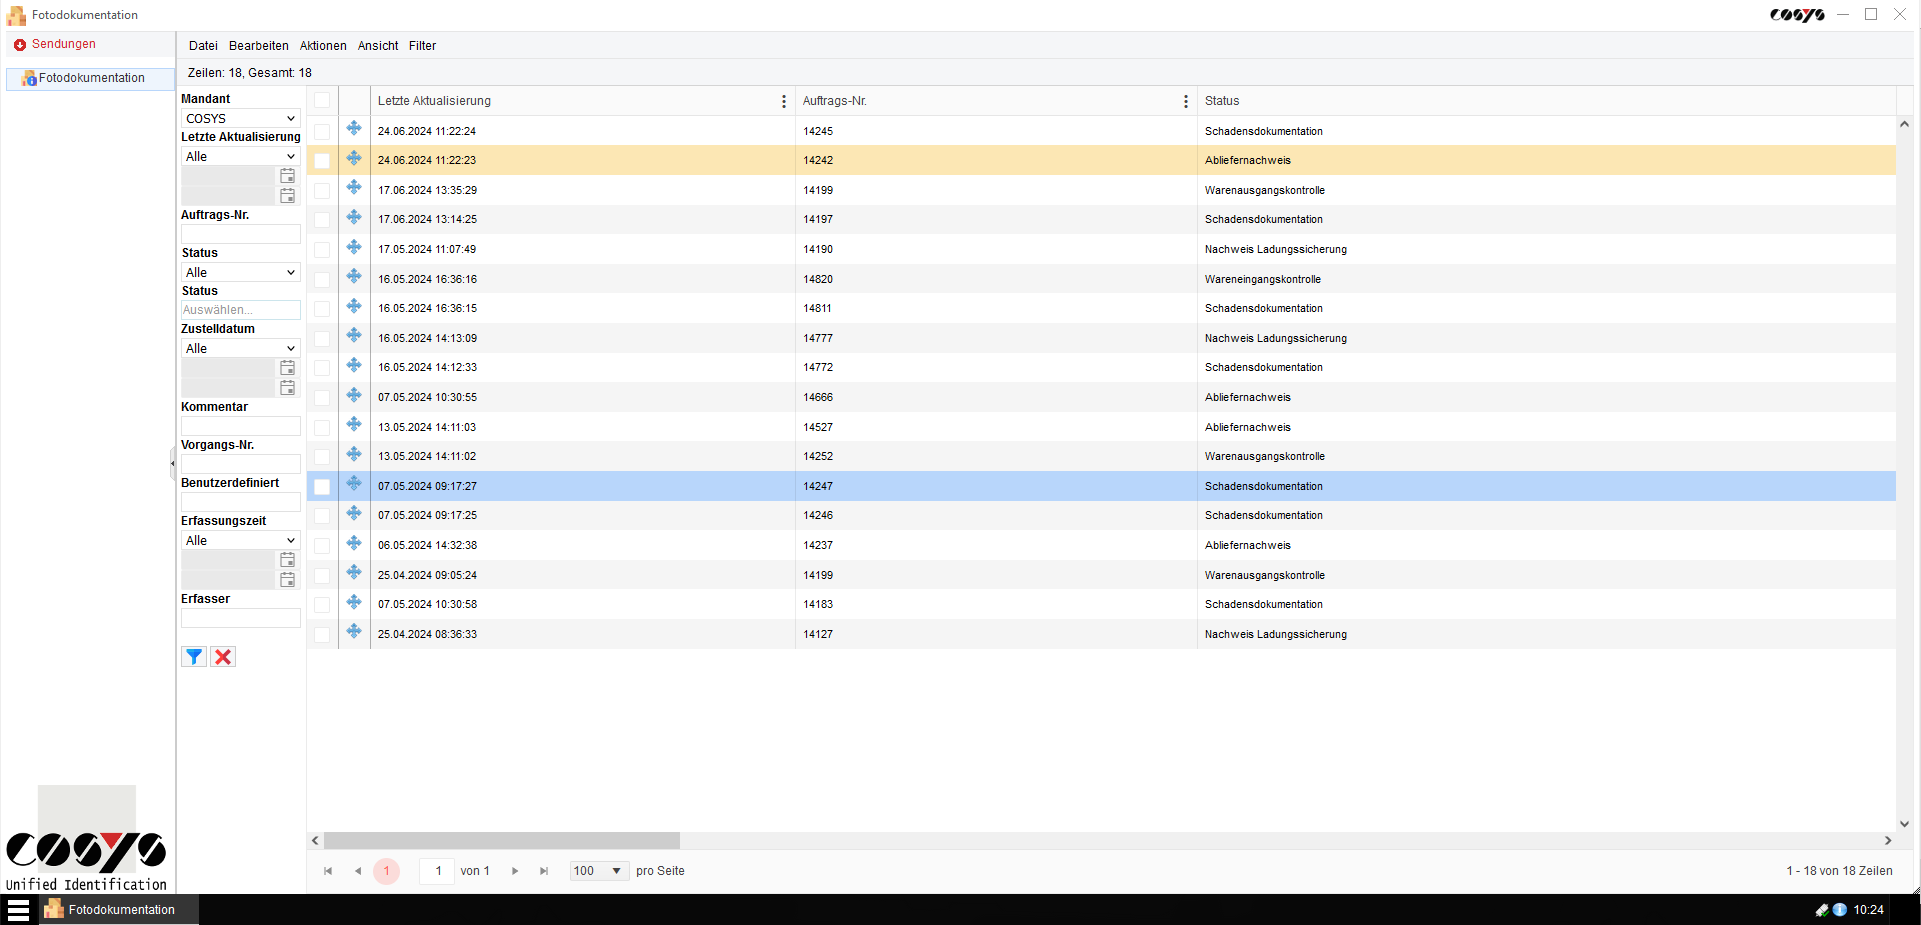The height and width of the screenshot is (925, 1921).
Task: Click the move icon for order 14527
Action: 354,424
